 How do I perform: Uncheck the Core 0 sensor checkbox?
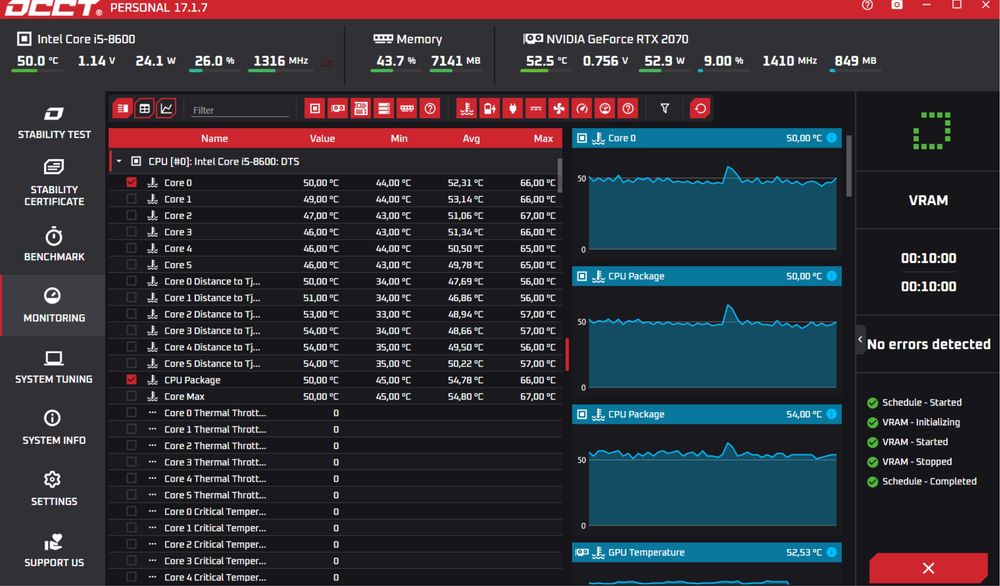coord(131,182)
